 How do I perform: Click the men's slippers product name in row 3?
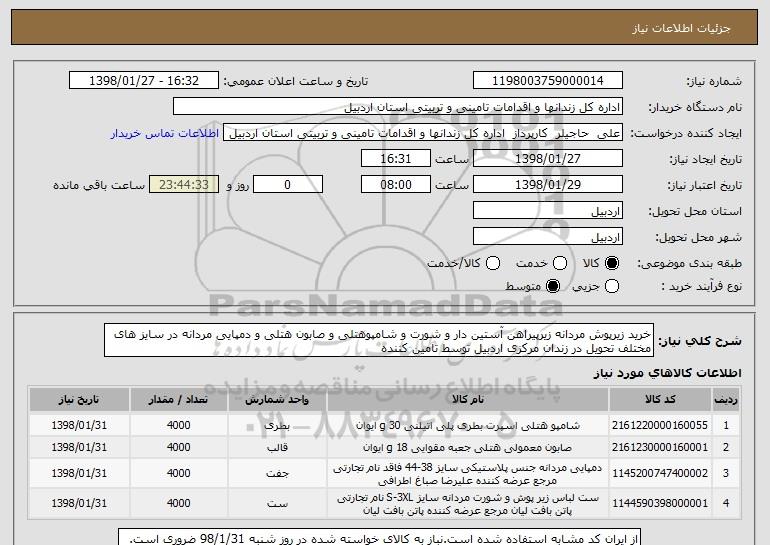(x=468, y=474)
